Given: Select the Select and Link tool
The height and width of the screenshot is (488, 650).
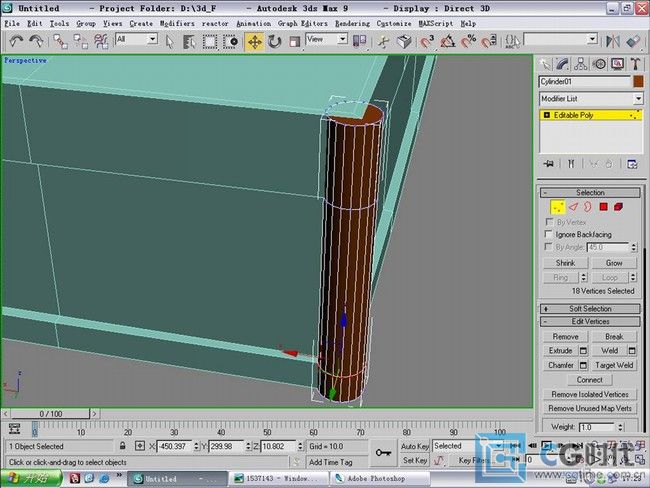Looking at the screenshot, I should click(x=61, y=41).
